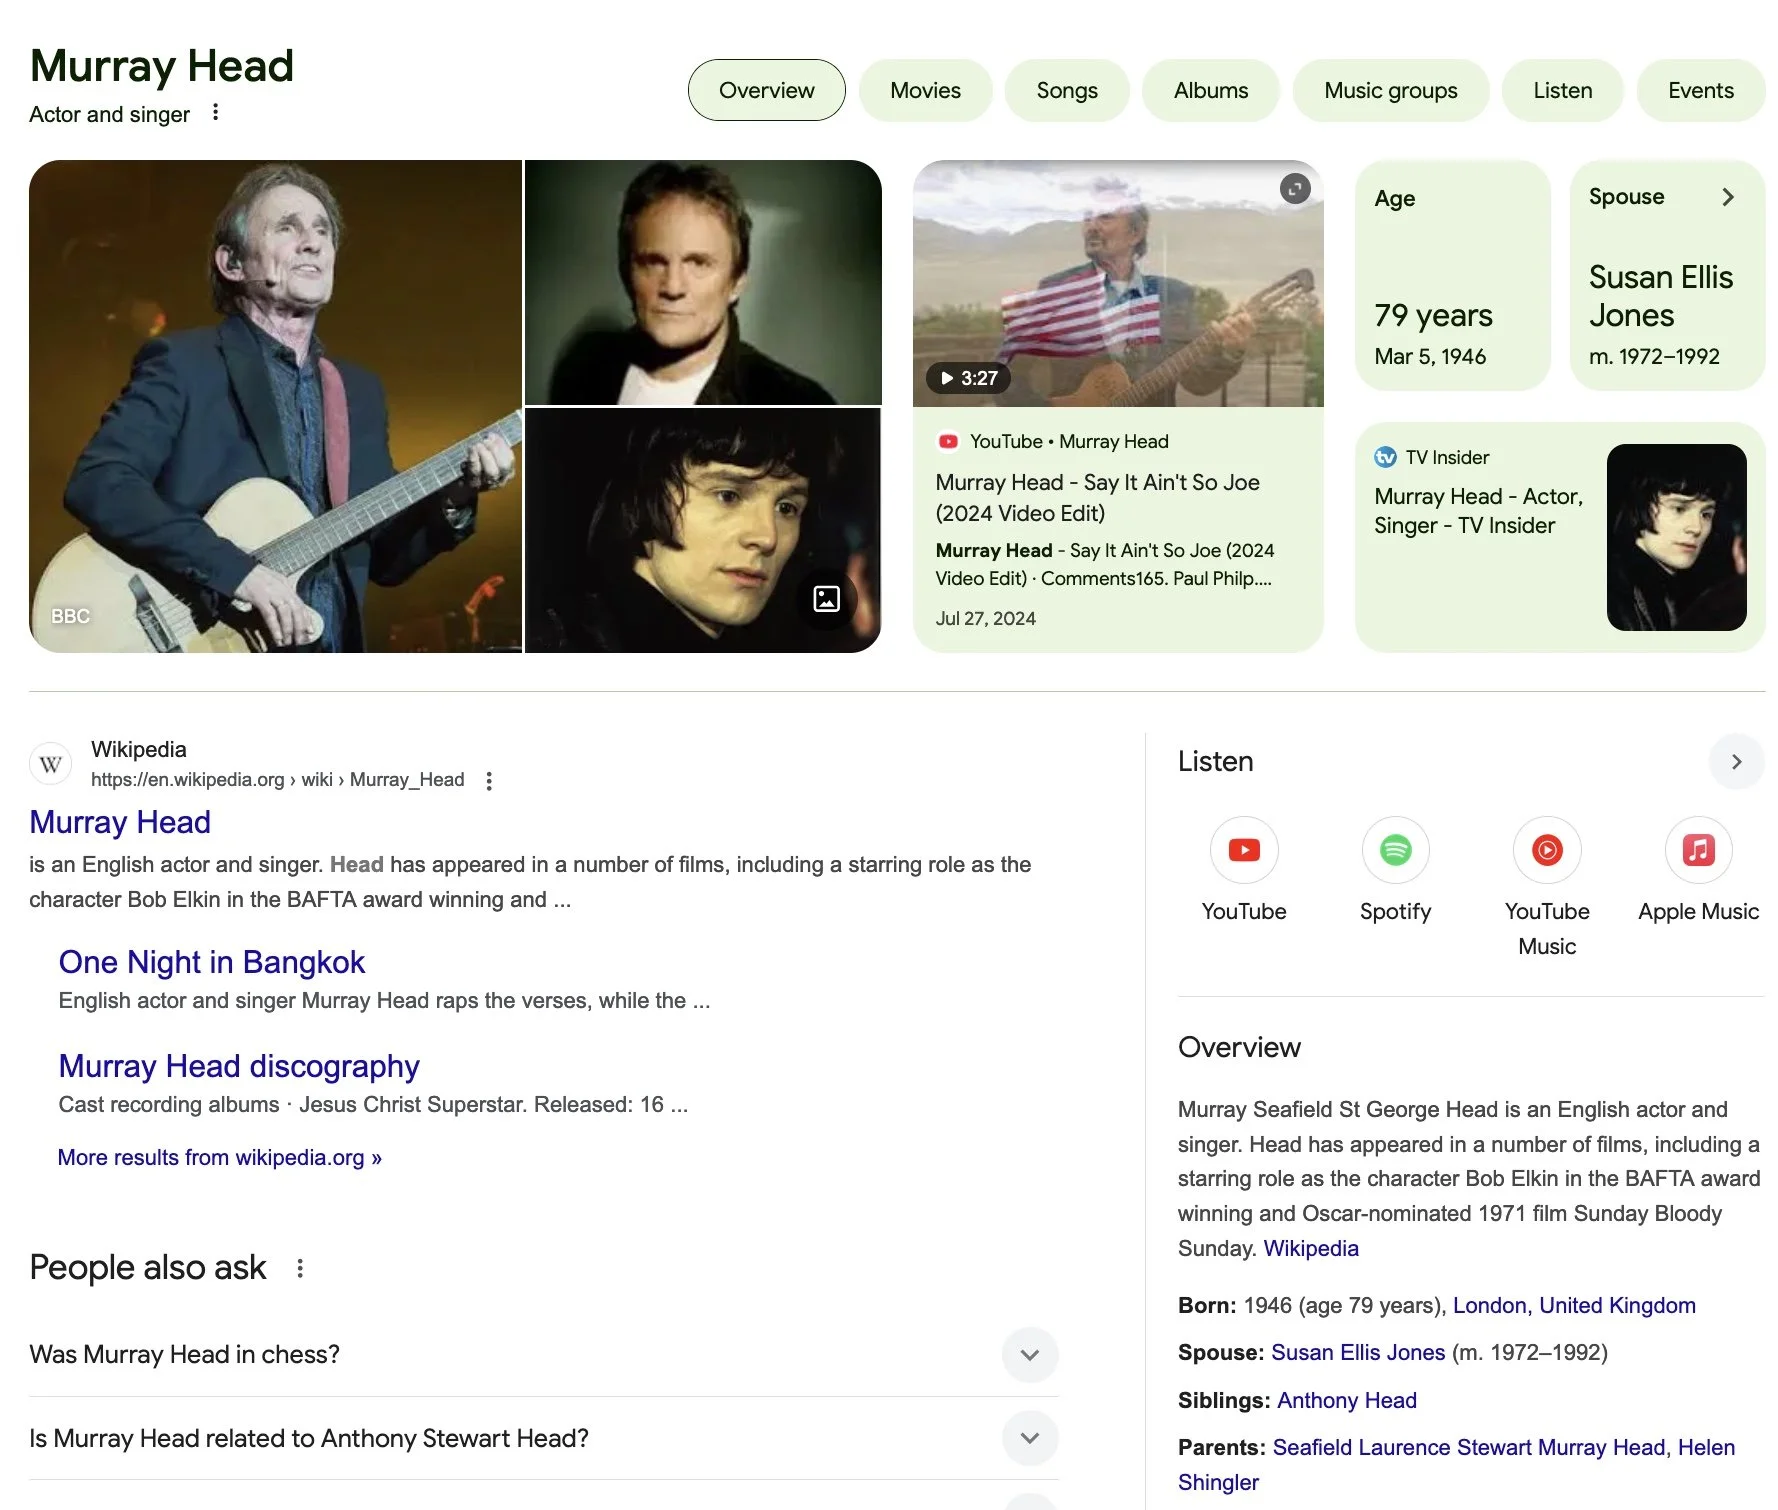The height and width of the screenshot is (1510, 1778).
Task: Open the United Kingdom link
Action: [x=1617, y=1305]
